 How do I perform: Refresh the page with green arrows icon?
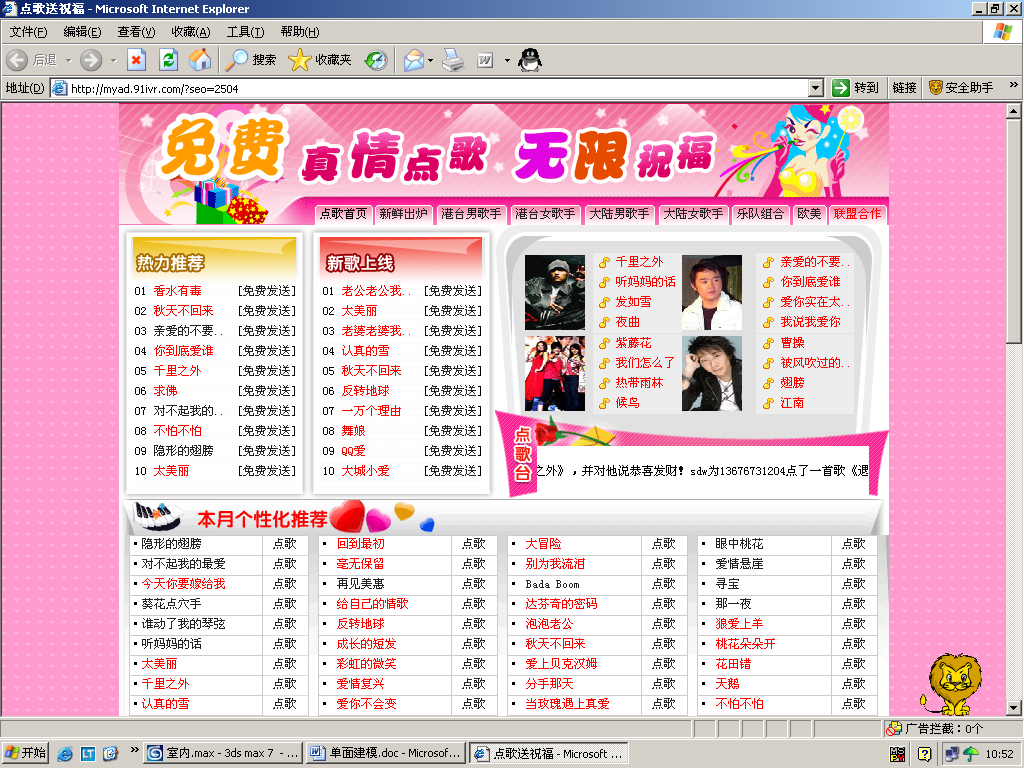coord(168,60)
